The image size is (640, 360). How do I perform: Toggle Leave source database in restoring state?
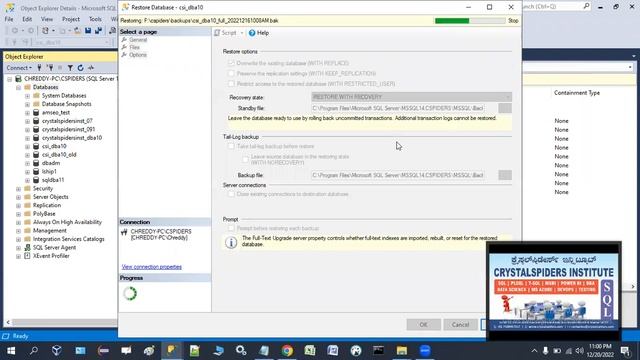pyautogui.click(x=245, y=160)
